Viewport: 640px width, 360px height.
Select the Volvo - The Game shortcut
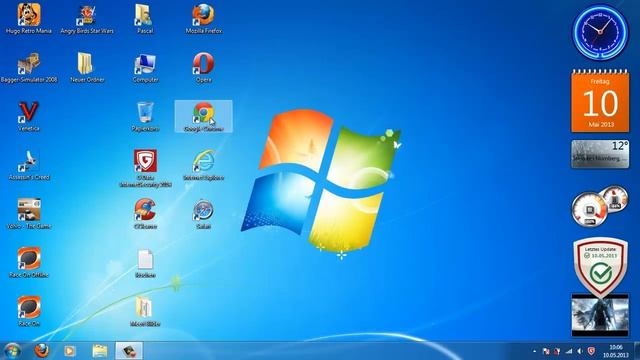click(29, 214)
